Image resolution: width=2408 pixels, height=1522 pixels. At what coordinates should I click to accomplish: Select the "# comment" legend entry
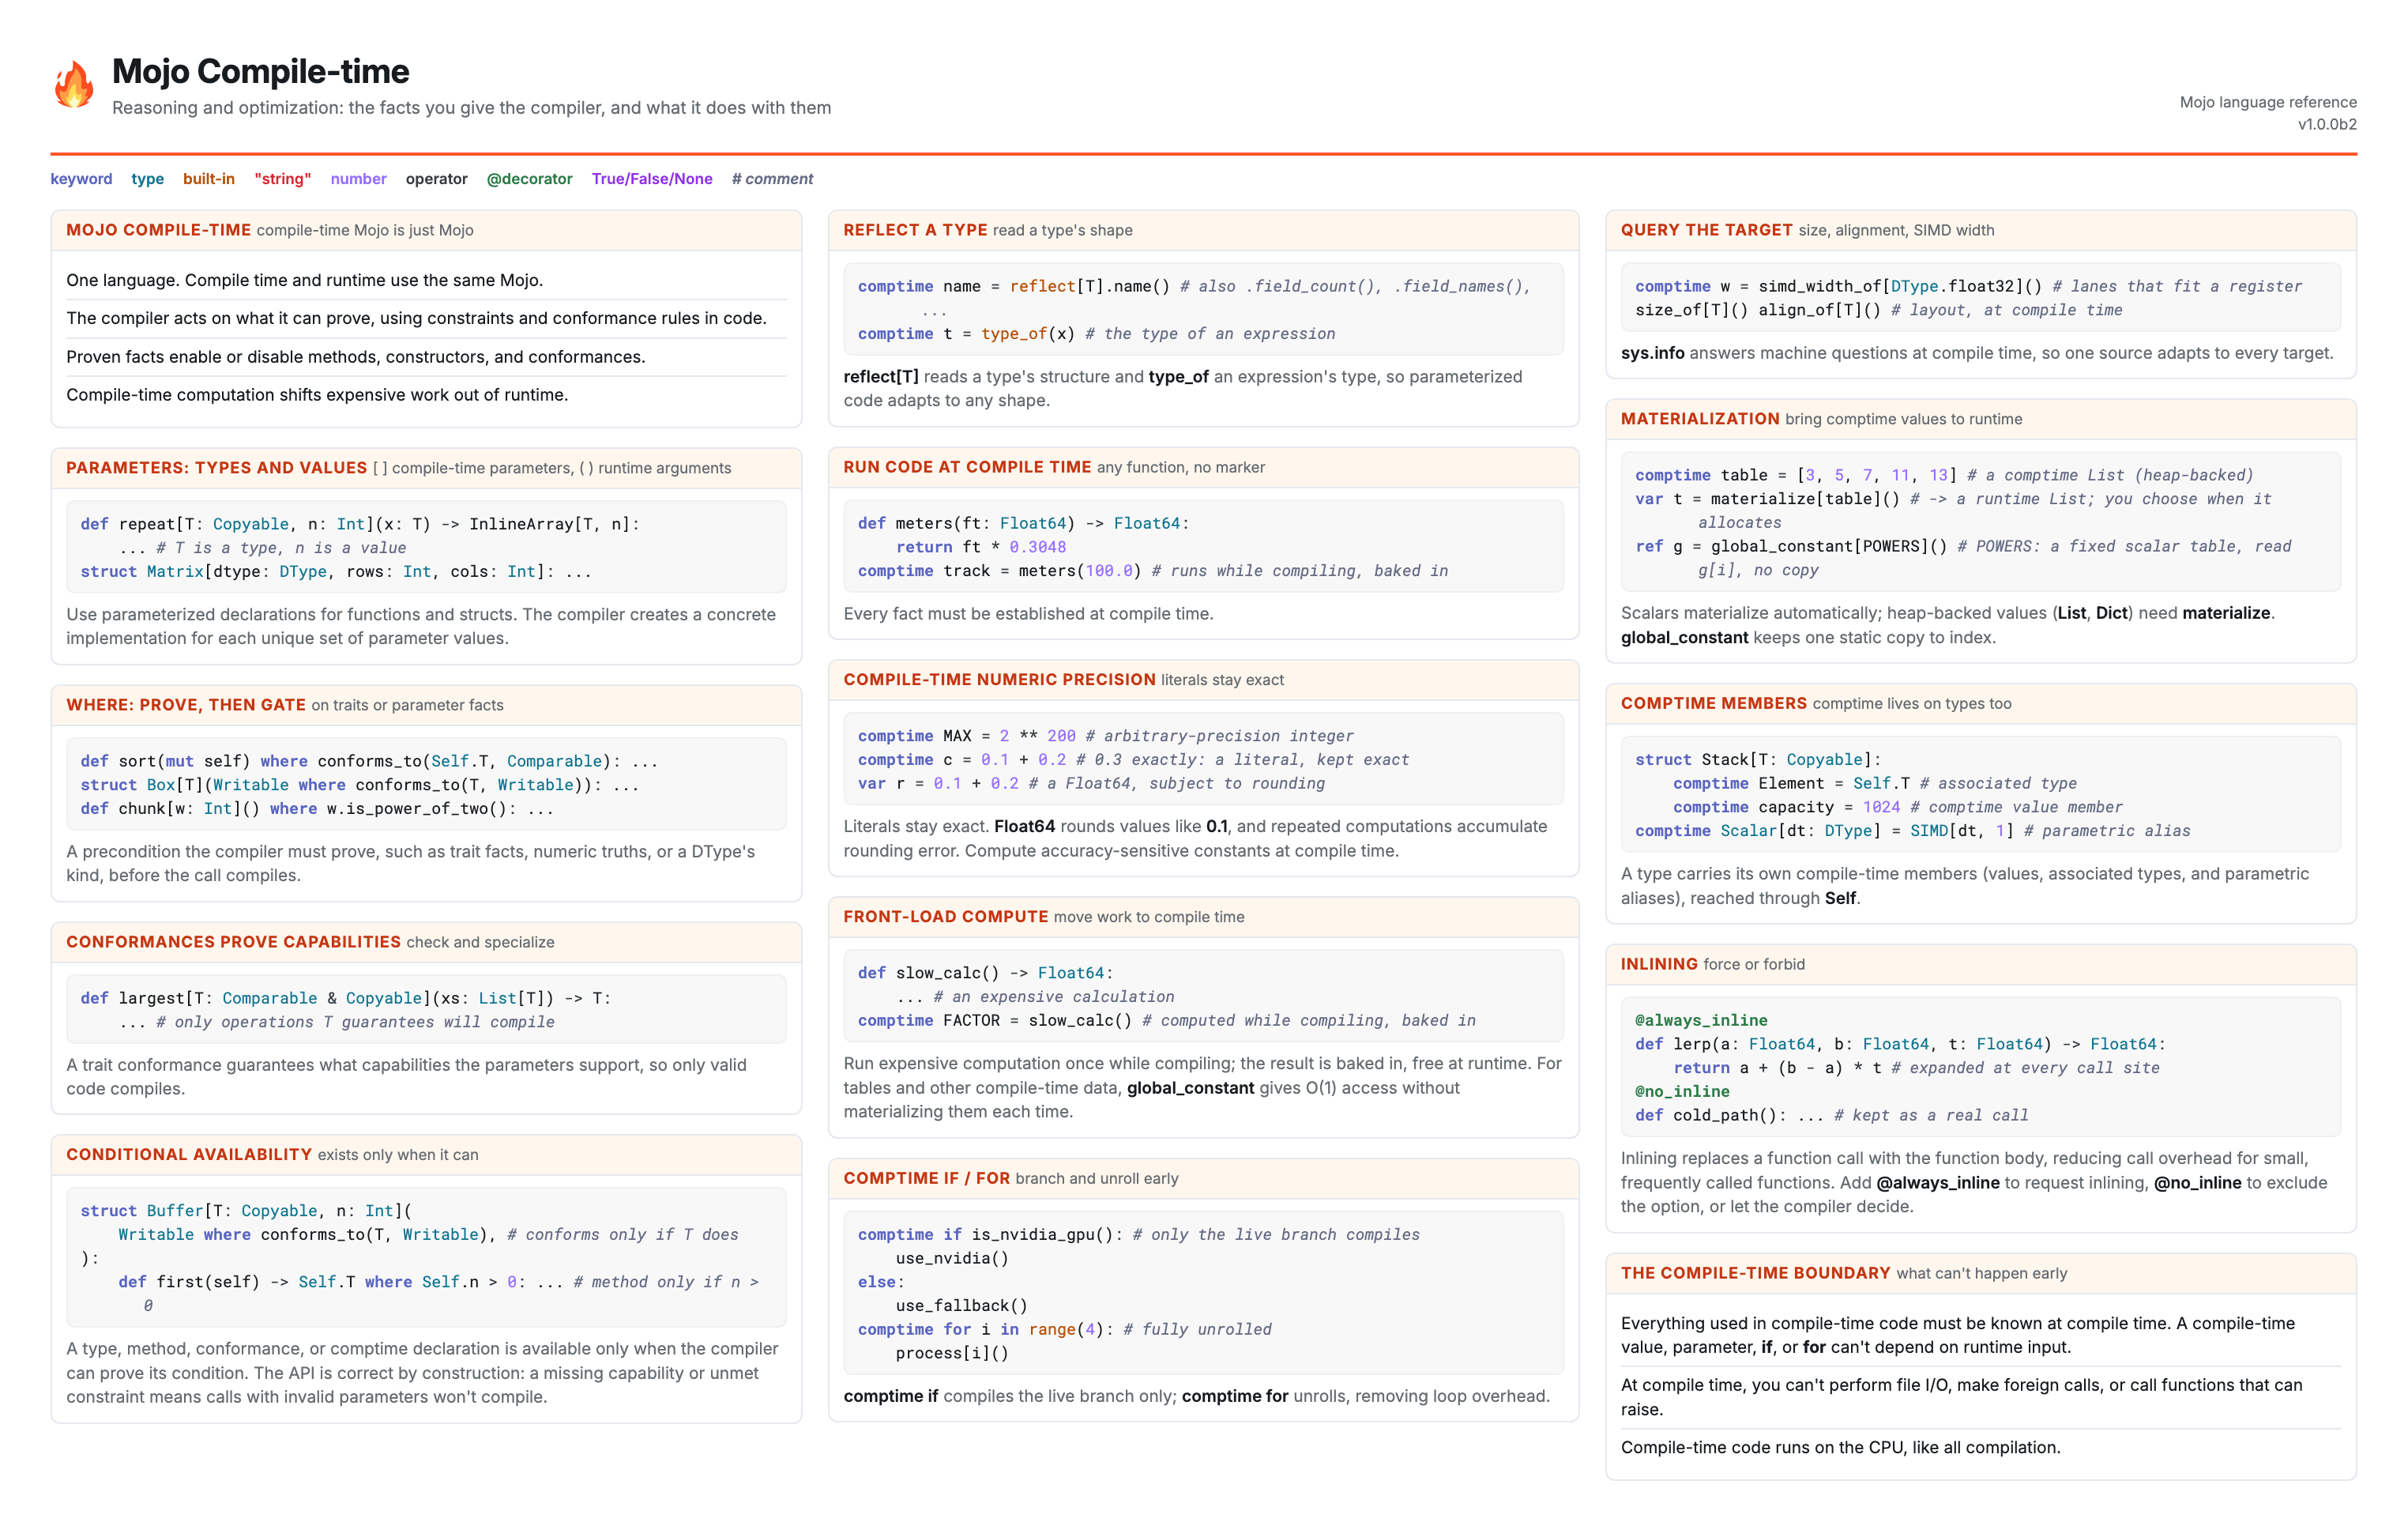click(772, 179)
